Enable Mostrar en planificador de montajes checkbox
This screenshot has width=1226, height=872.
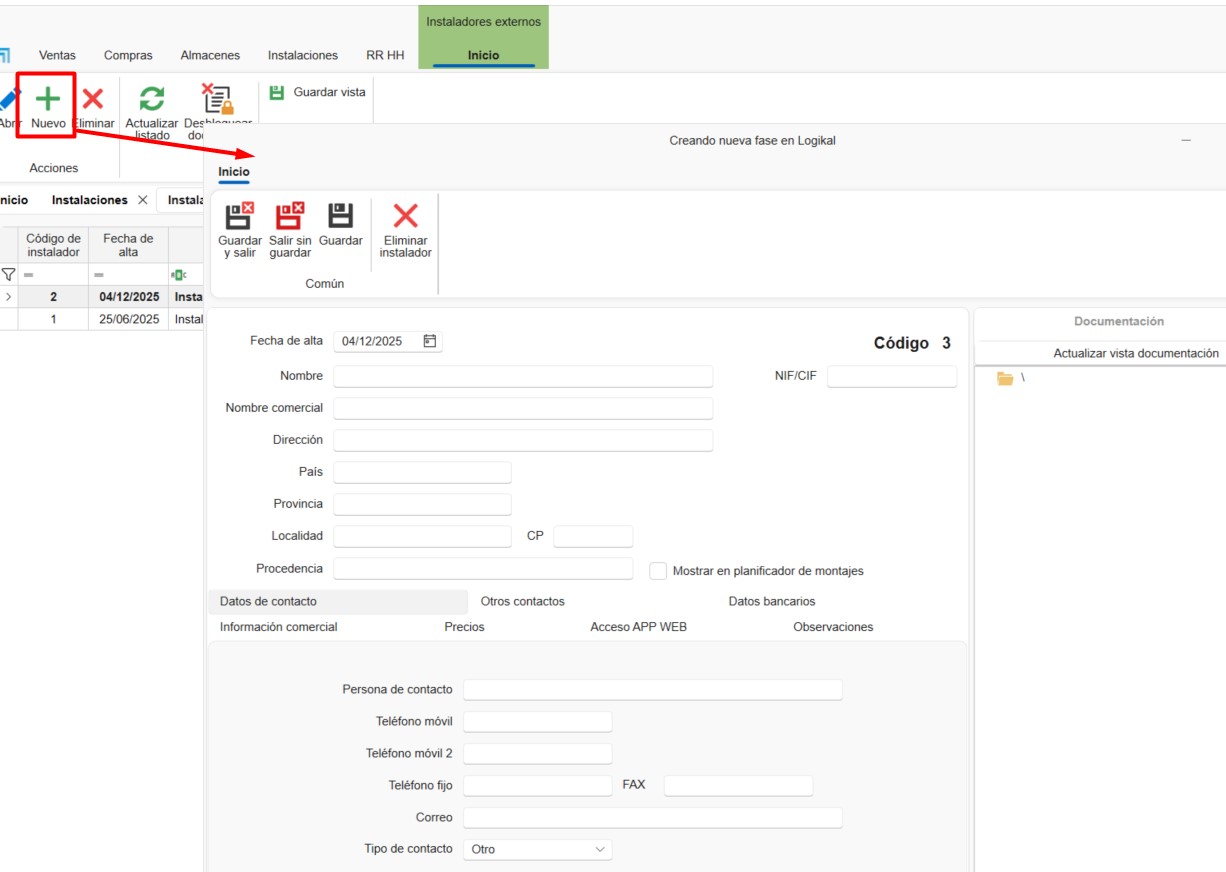click(x=658, y=571)
